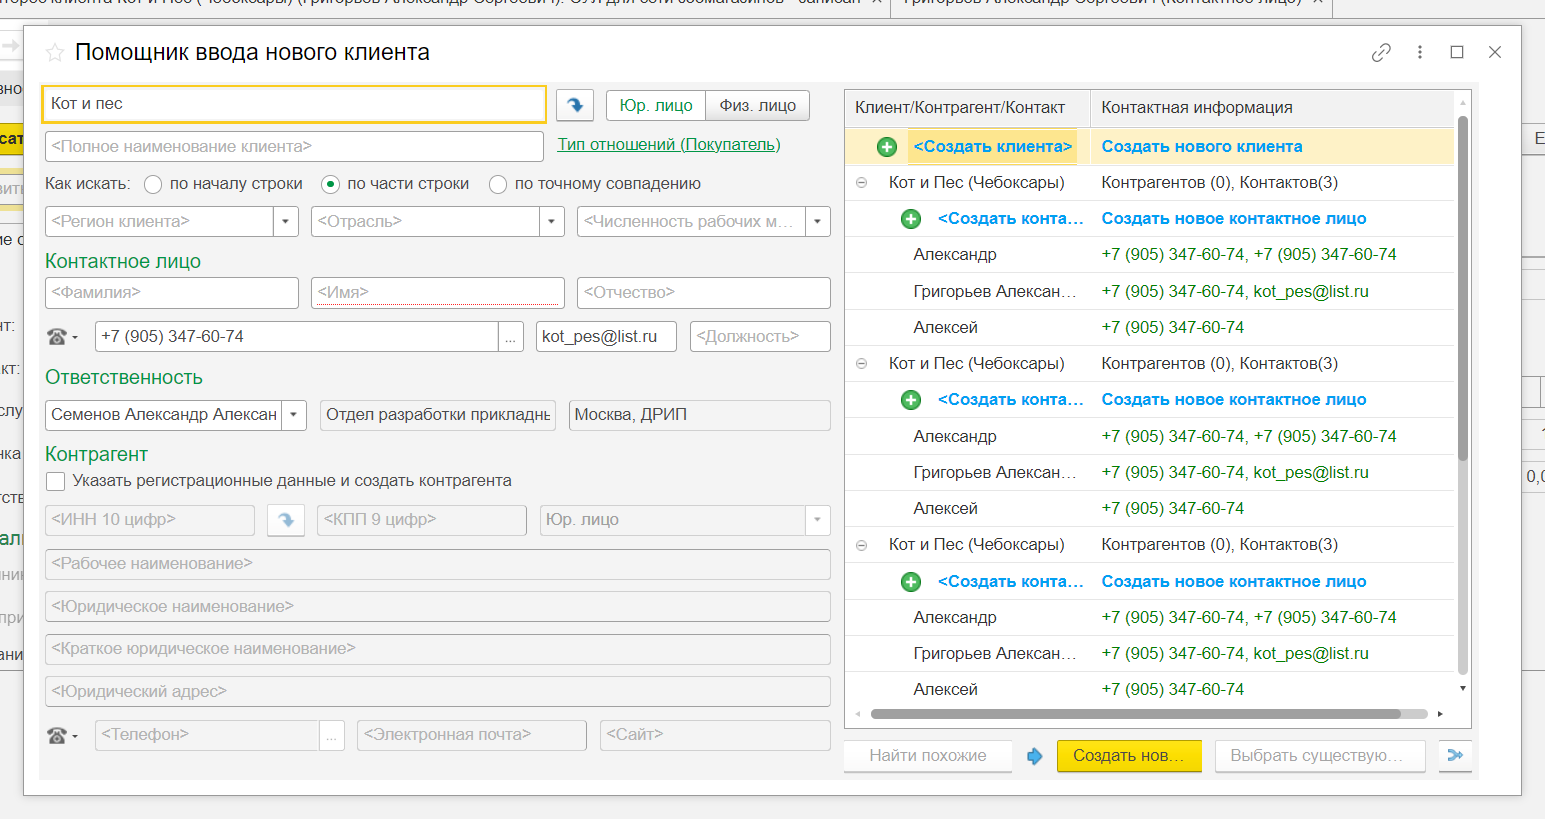Open the Численность рабочих мест dropdown
The width and height of the screenshot is (1545, 819).
tap(818, 222)
